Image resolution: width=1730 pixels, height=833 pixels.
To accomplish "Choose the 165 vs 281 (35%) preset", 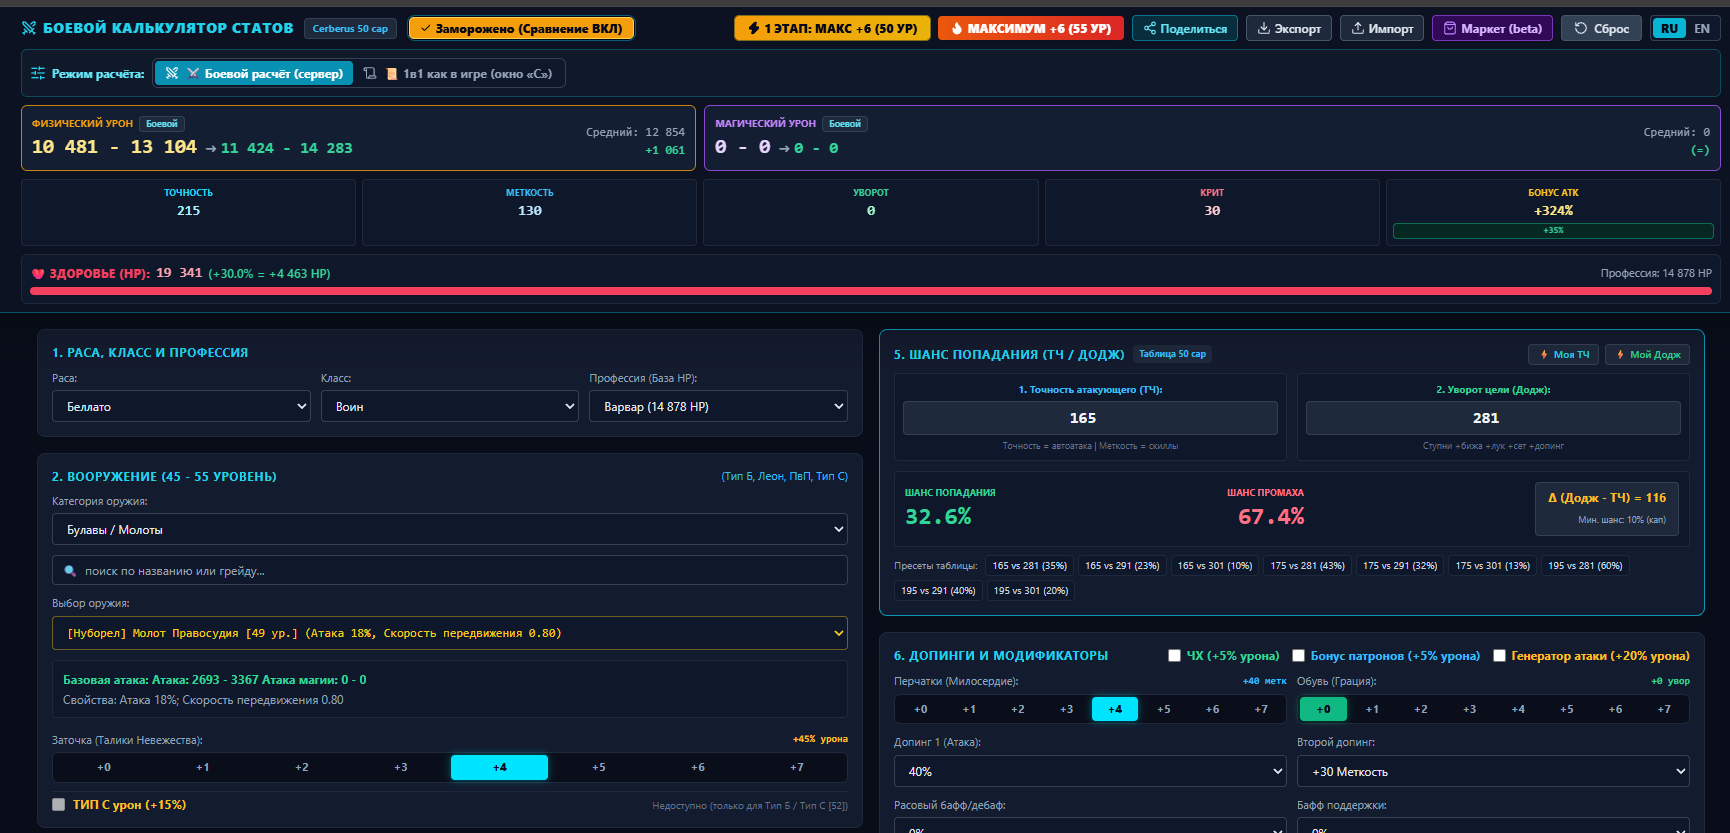I will [x=1029, y=566].
